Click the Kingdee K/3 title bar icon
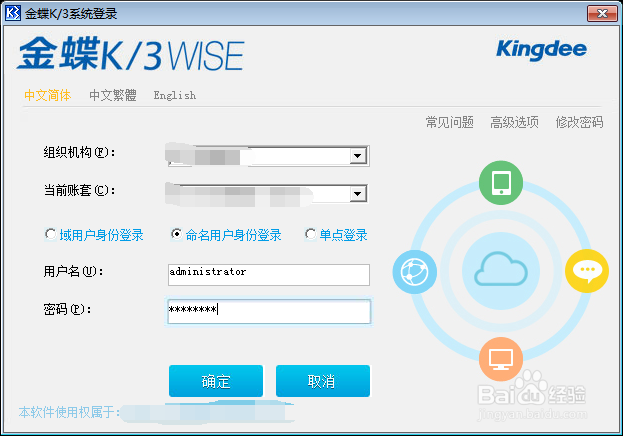 click(x=13, y=13)
